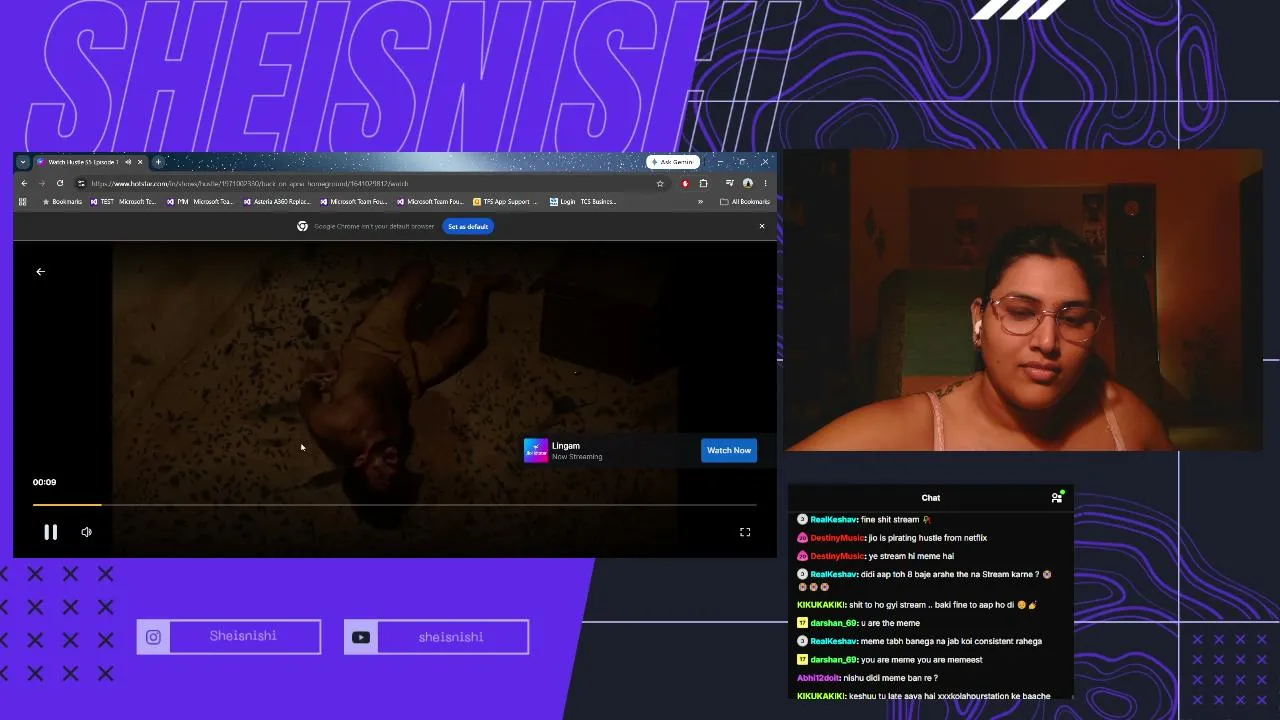Mute the tab using its speaker icon
This screenshot has height=720, width=1280.
[x=128, y=162]
